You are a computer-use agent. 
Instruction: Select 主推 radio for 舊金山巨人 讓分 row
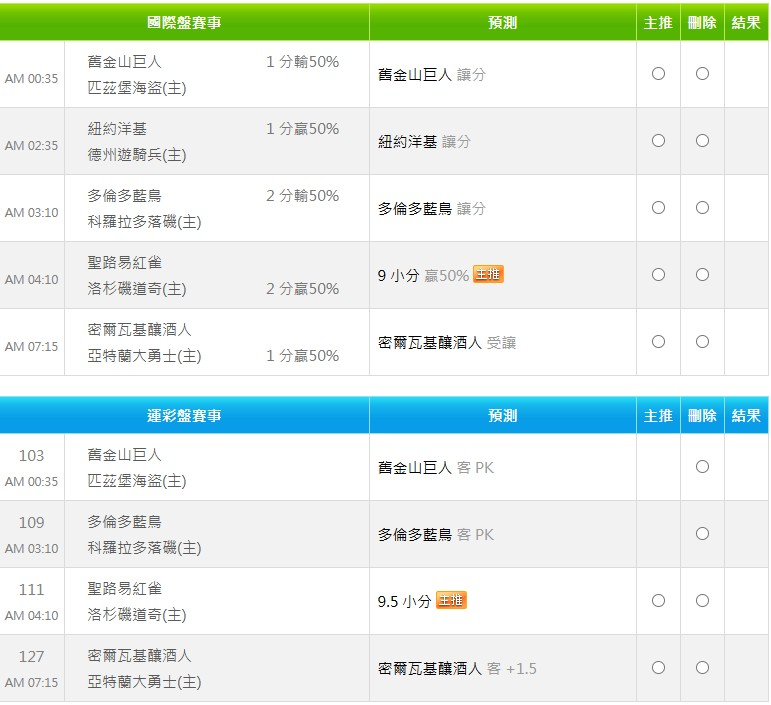coord(658,74)
